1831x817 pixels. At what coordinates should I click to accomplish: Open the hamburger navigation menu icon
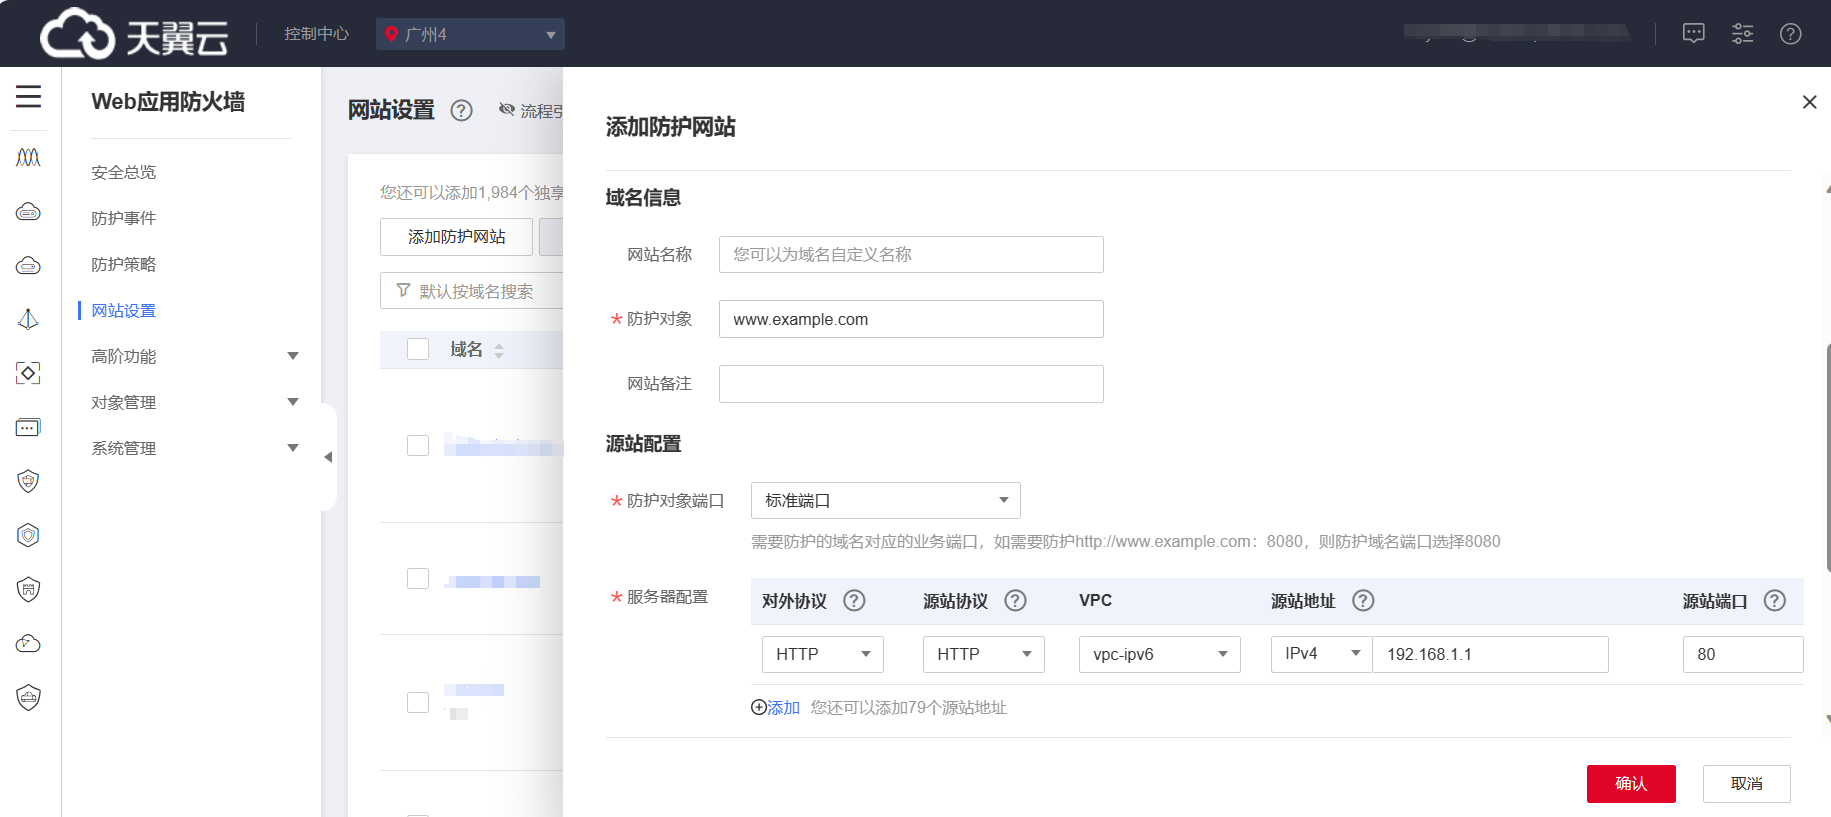[x=28, y=96]
